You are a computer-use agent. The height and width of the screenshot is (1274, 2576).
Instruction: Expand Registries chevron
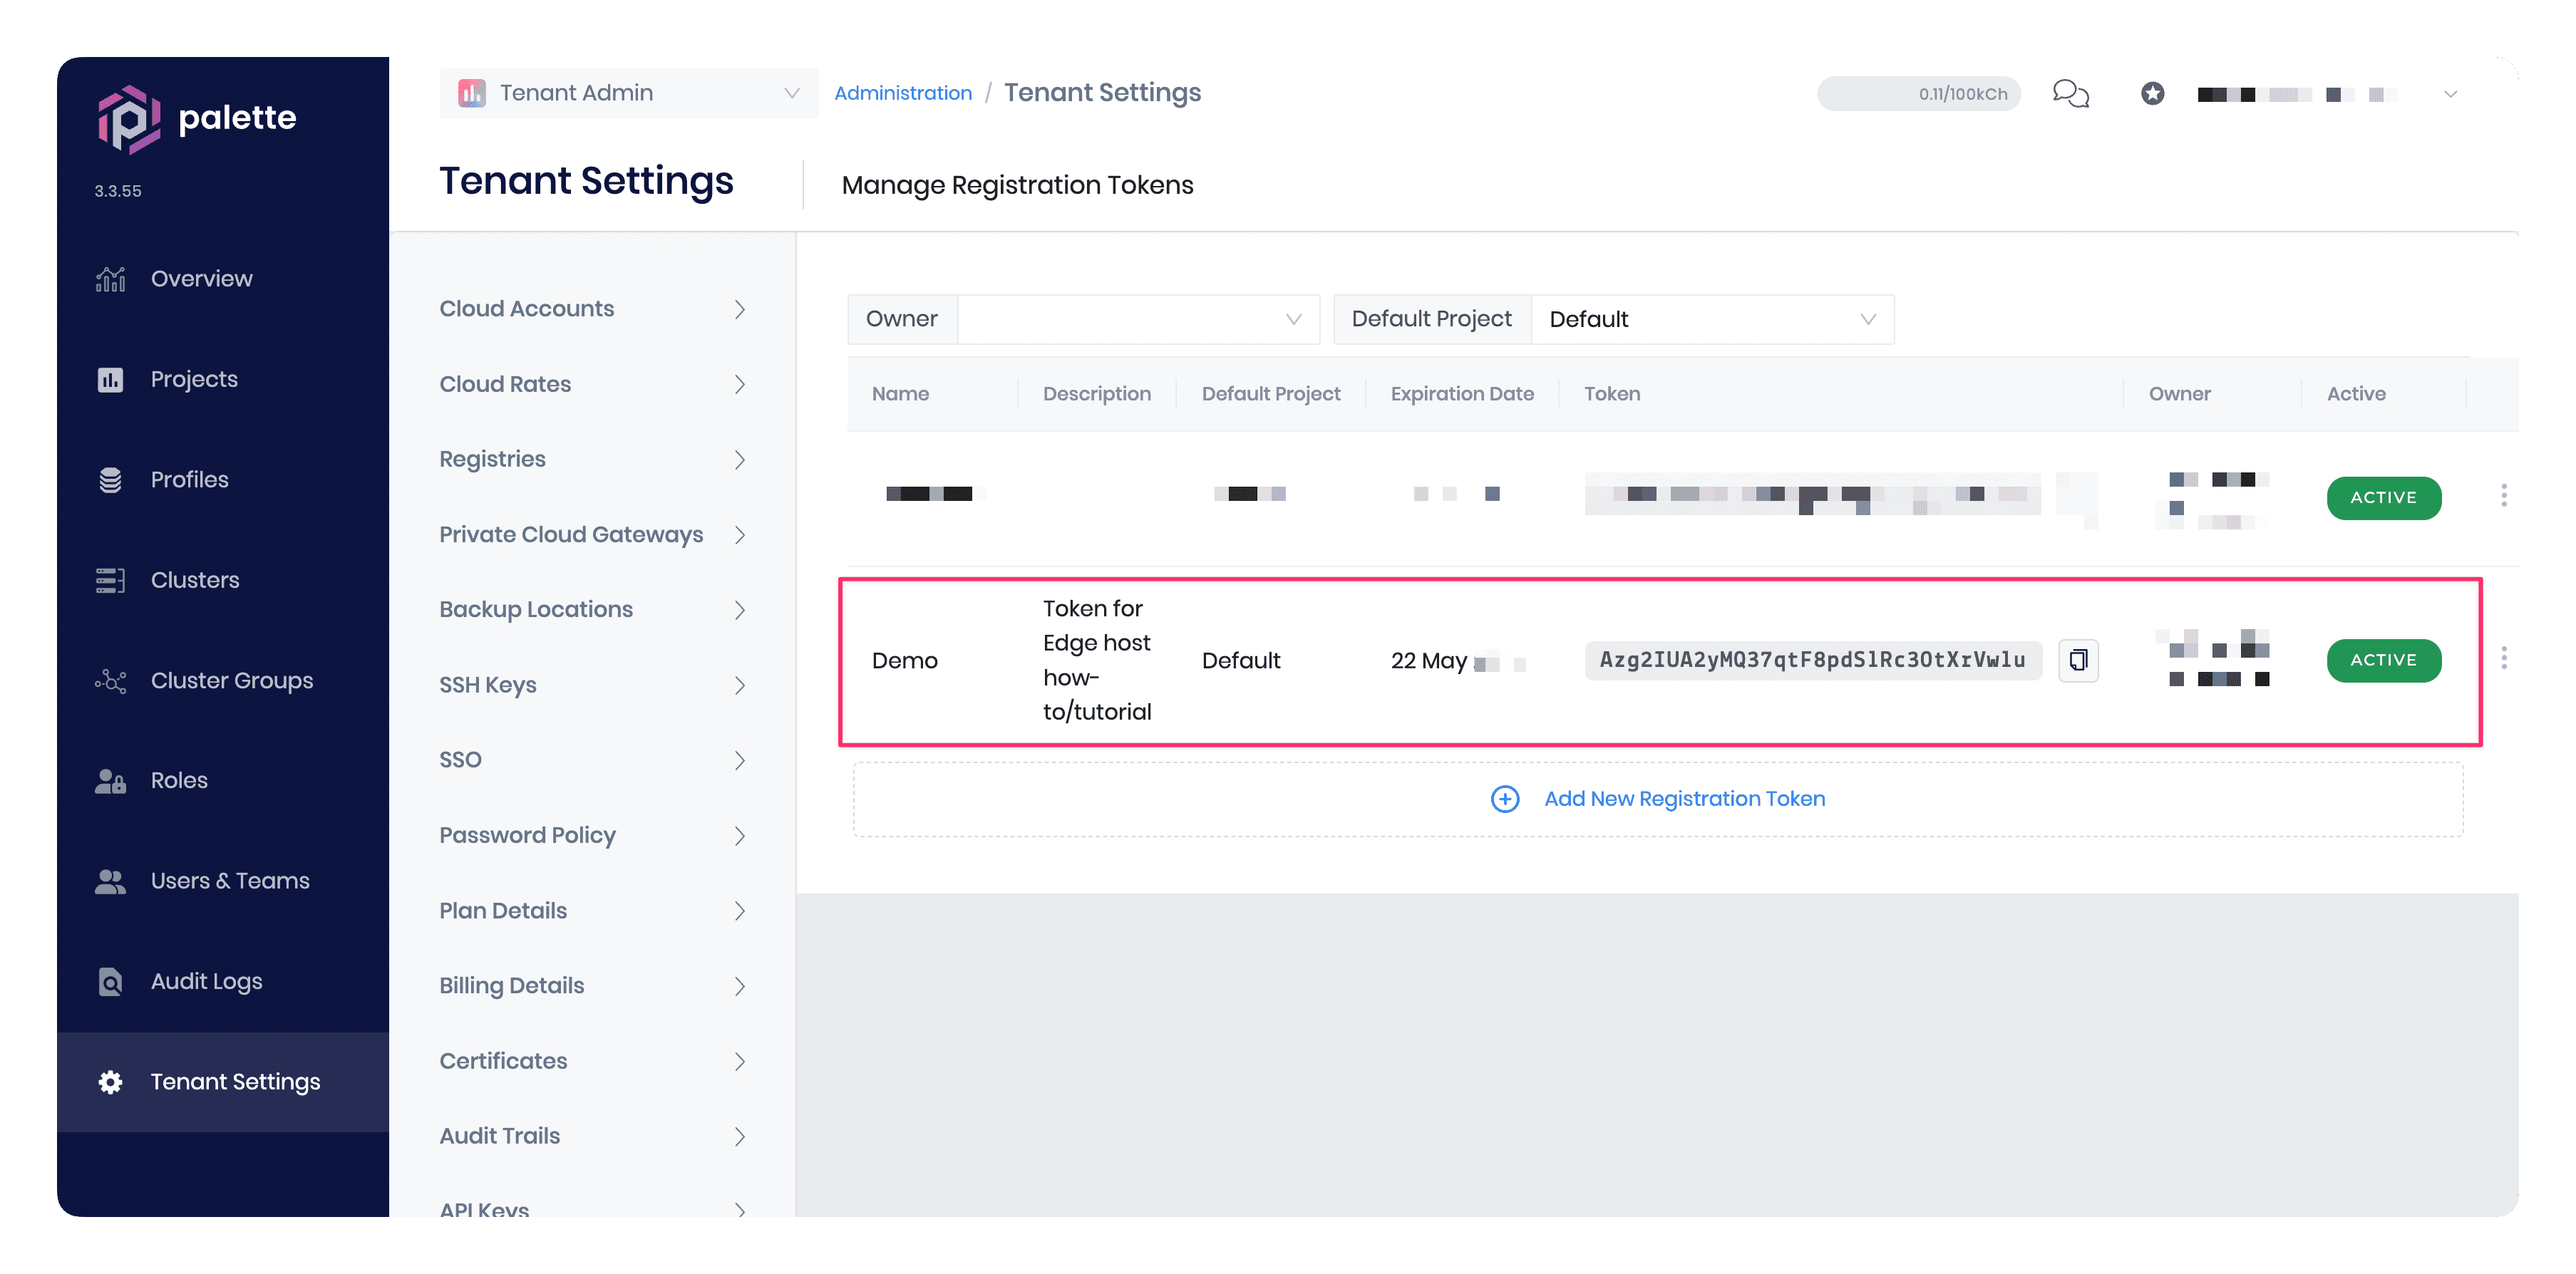tap(740, 460)
